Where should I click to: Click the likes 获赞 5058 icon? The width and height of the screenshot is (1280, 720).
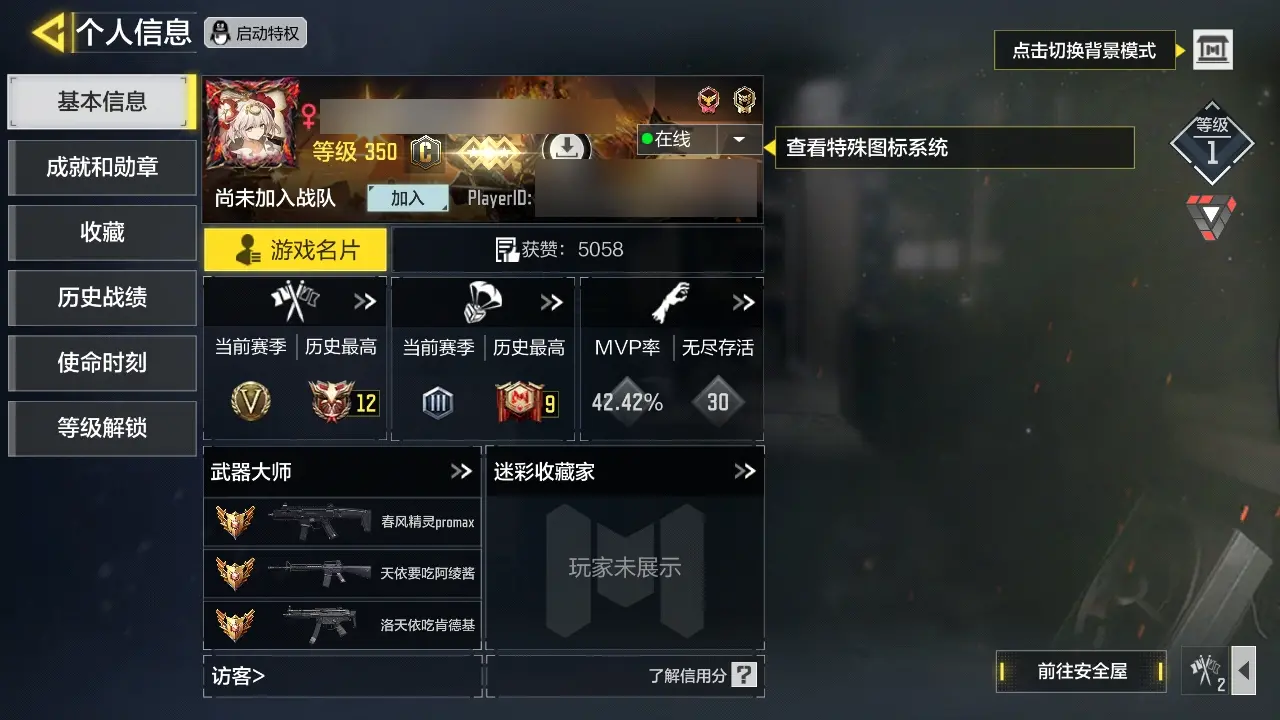click(507, 250)
